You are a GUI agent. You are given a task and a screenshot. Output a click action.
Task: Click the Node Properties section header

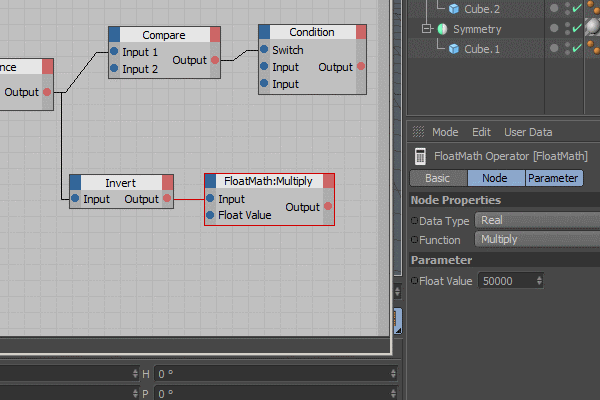[504, 200]
